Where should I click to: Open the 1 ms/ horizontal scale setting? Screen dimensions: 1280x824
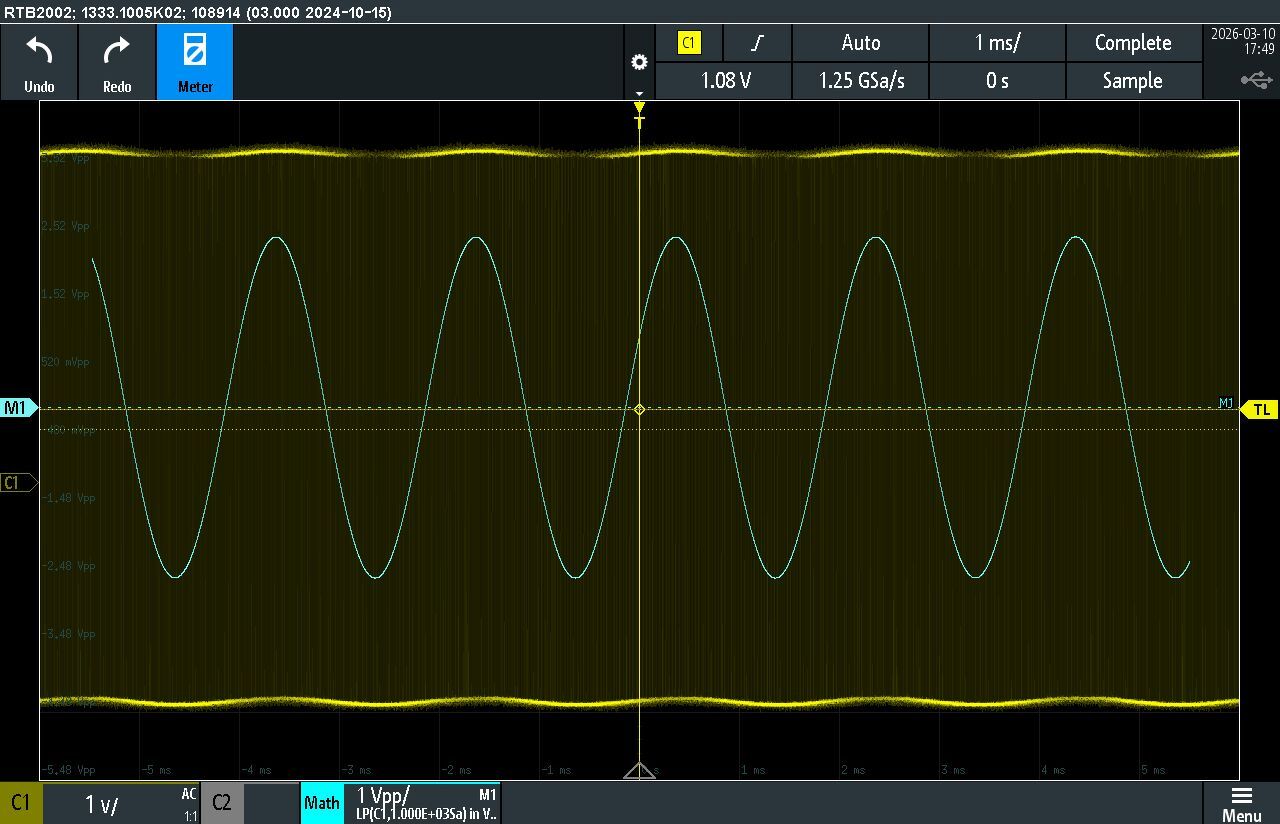(998, 43)
